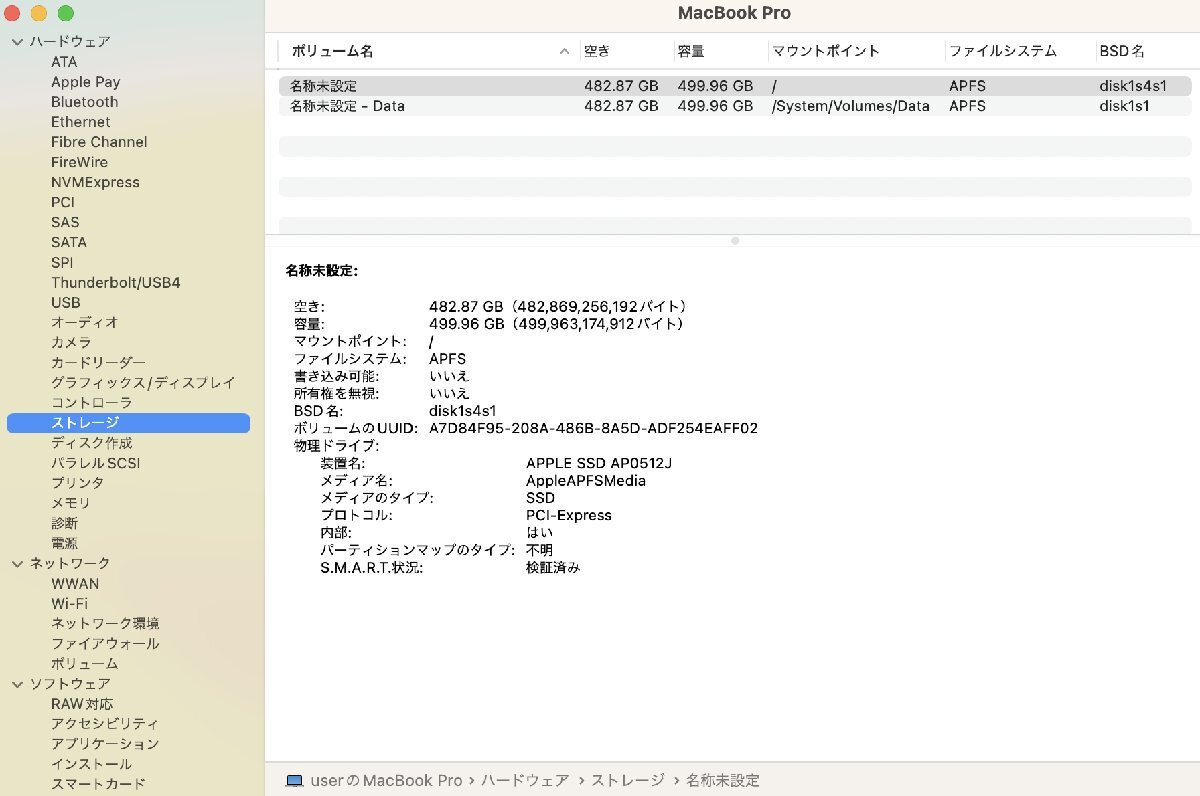Click the laptop icon in path bar
Viewport: 1200px width, 796px height.
[x=294, y=780]
